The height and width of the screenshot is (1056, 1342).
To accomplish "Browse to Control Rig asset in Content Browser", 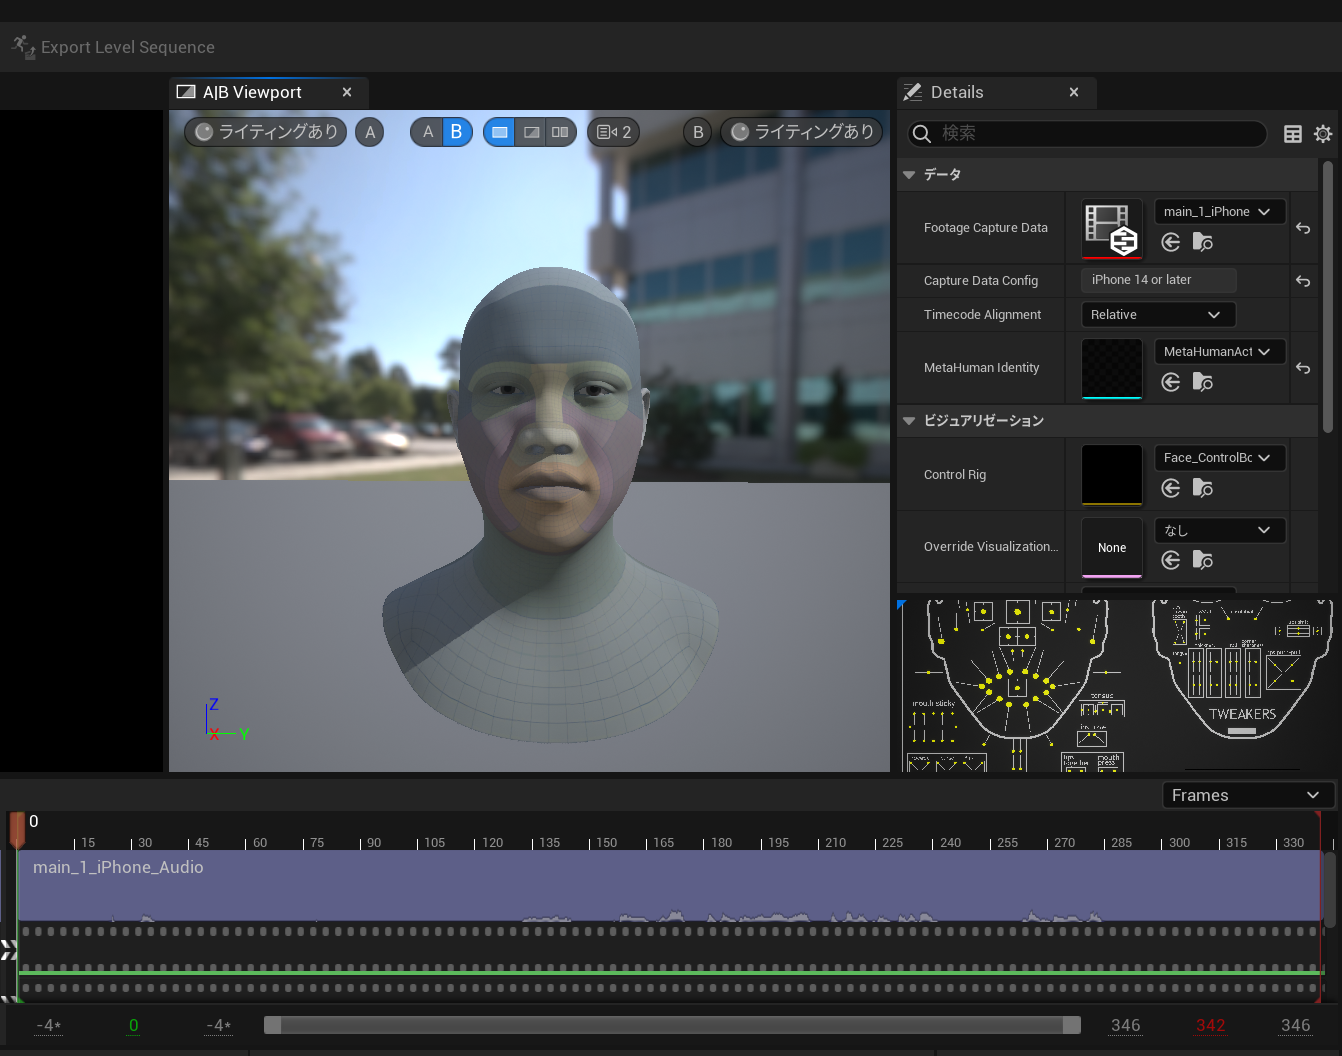I will coord(1203,488).
